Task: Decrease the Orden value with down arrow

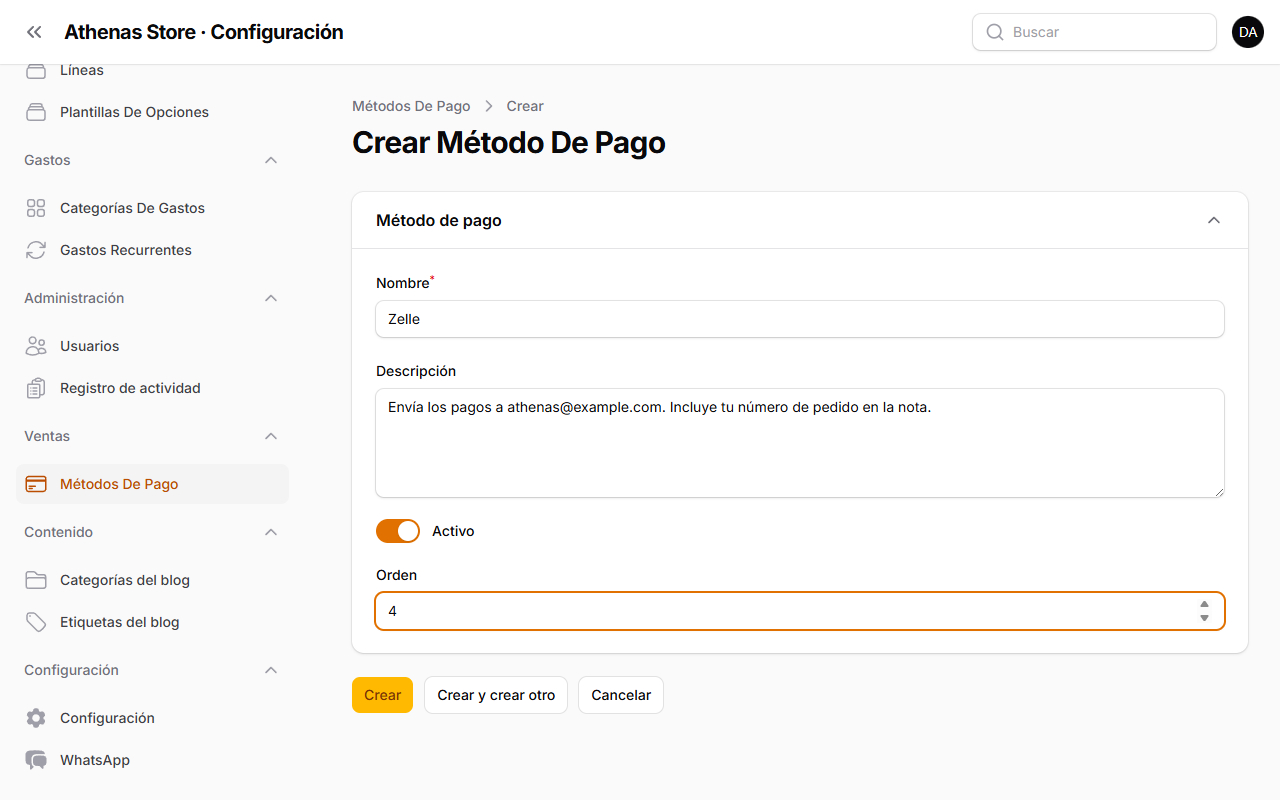Action: 1204,618
